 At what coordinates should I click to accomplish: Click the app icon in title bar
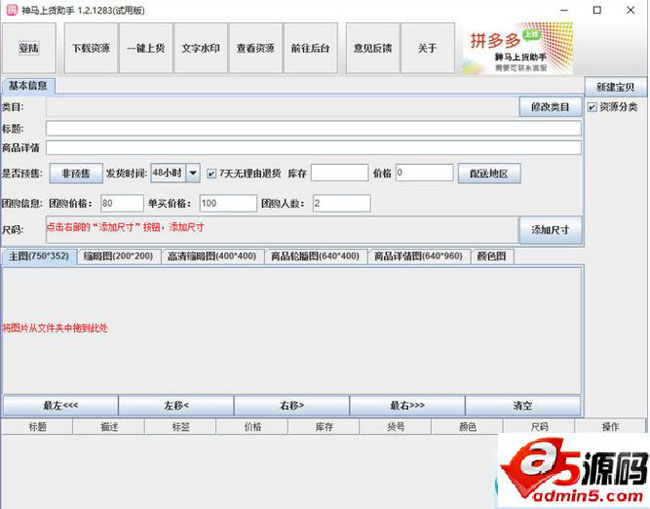tap(12, 10)
